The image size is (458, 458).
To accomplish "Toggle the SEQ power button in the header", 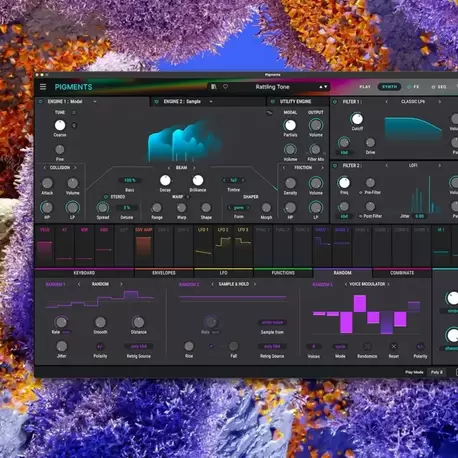I will [x=433, y=87].
